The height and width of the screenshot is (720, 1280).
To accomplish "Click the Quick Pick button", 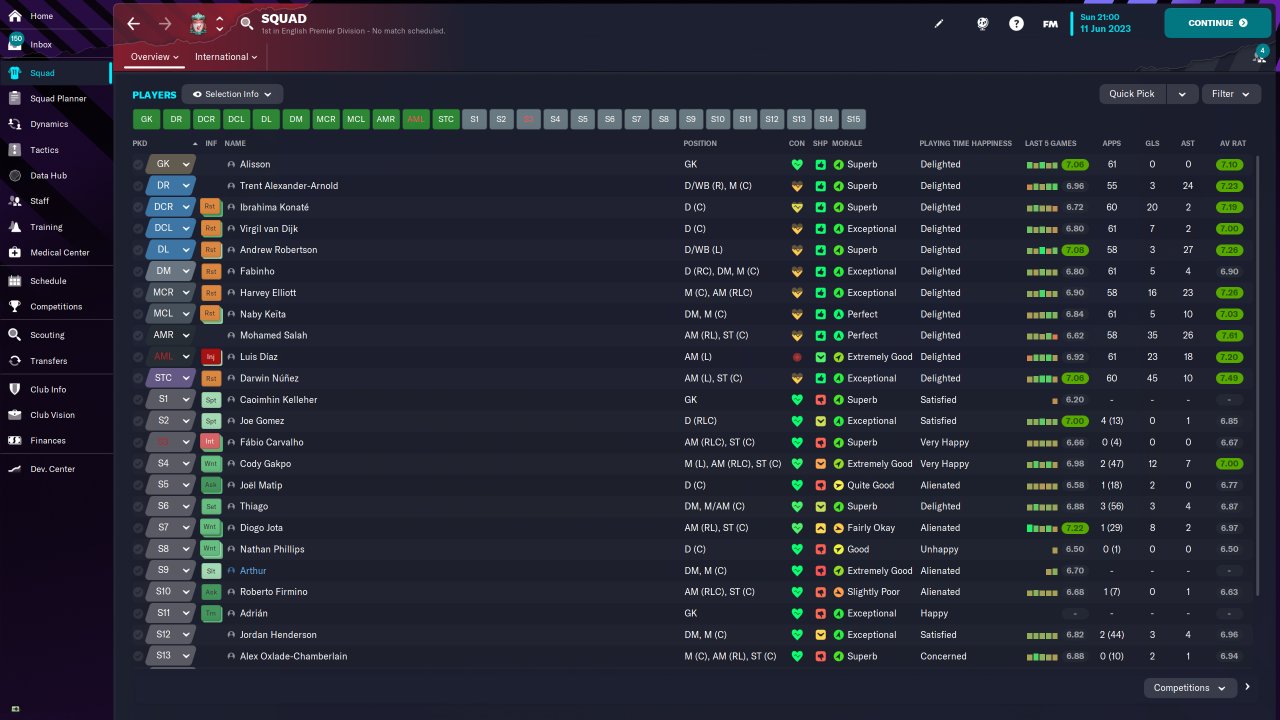I will click(x=1132, y=94).
